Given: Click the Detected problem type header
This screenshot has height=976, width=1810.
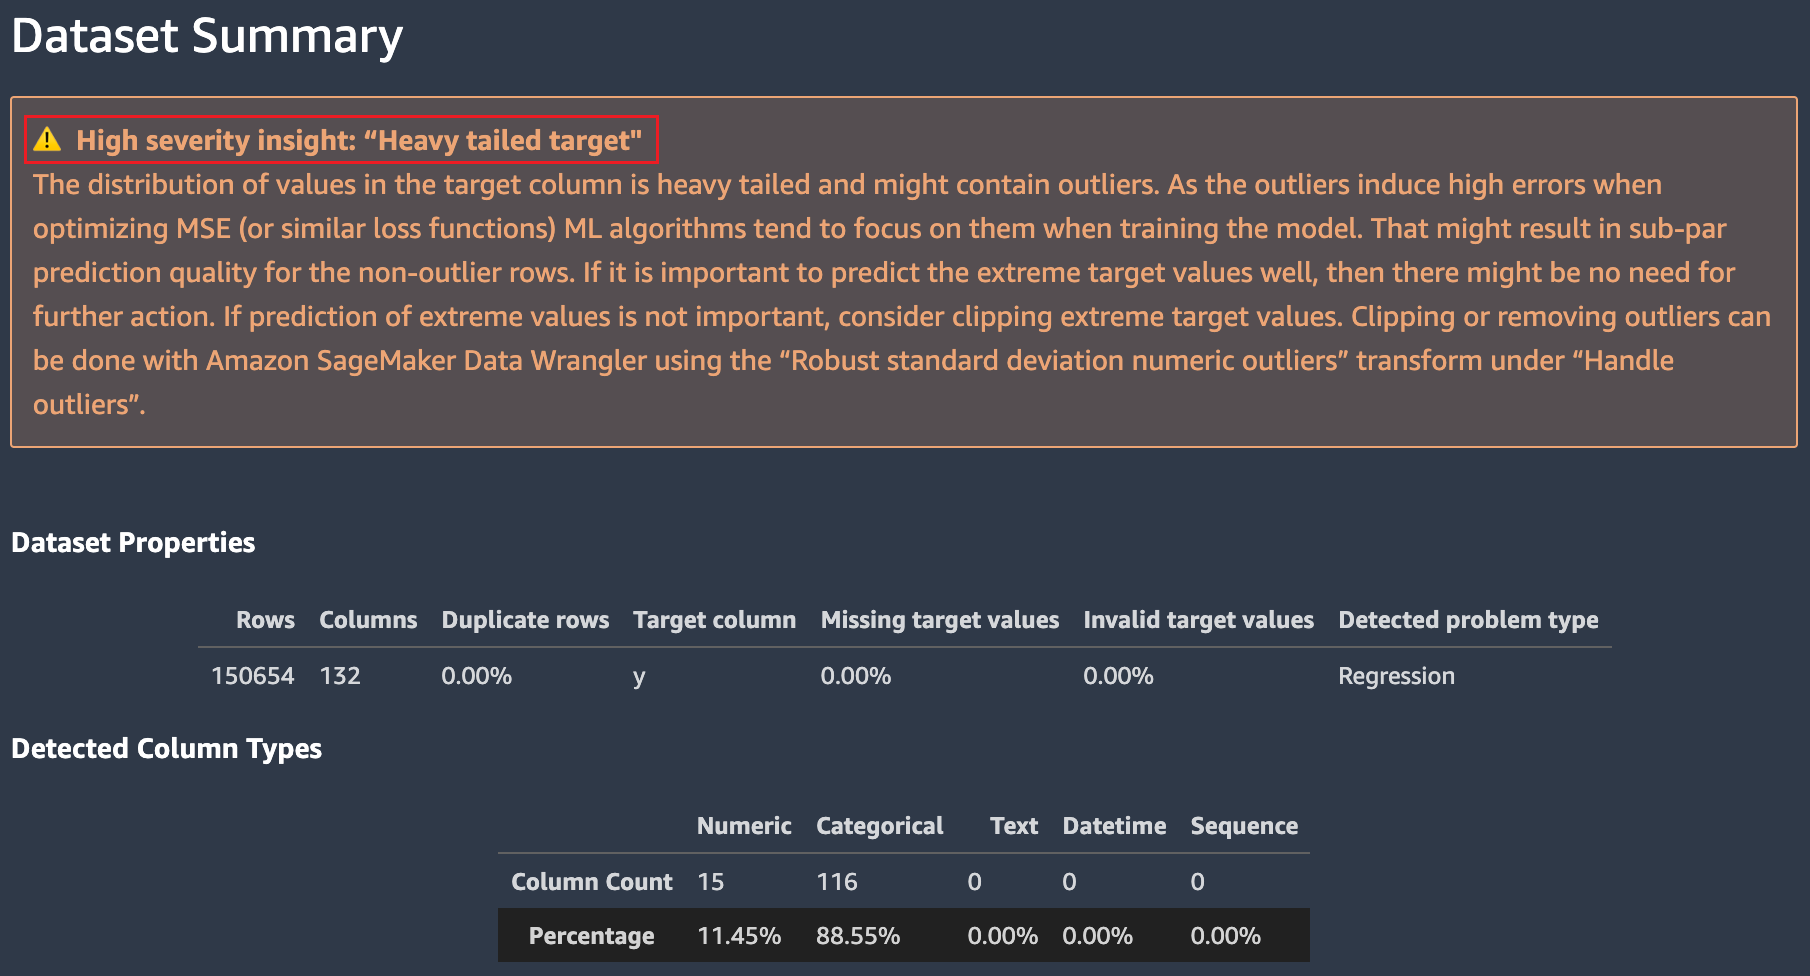Looking at the screenshot, I should [x=1468, y=620].
